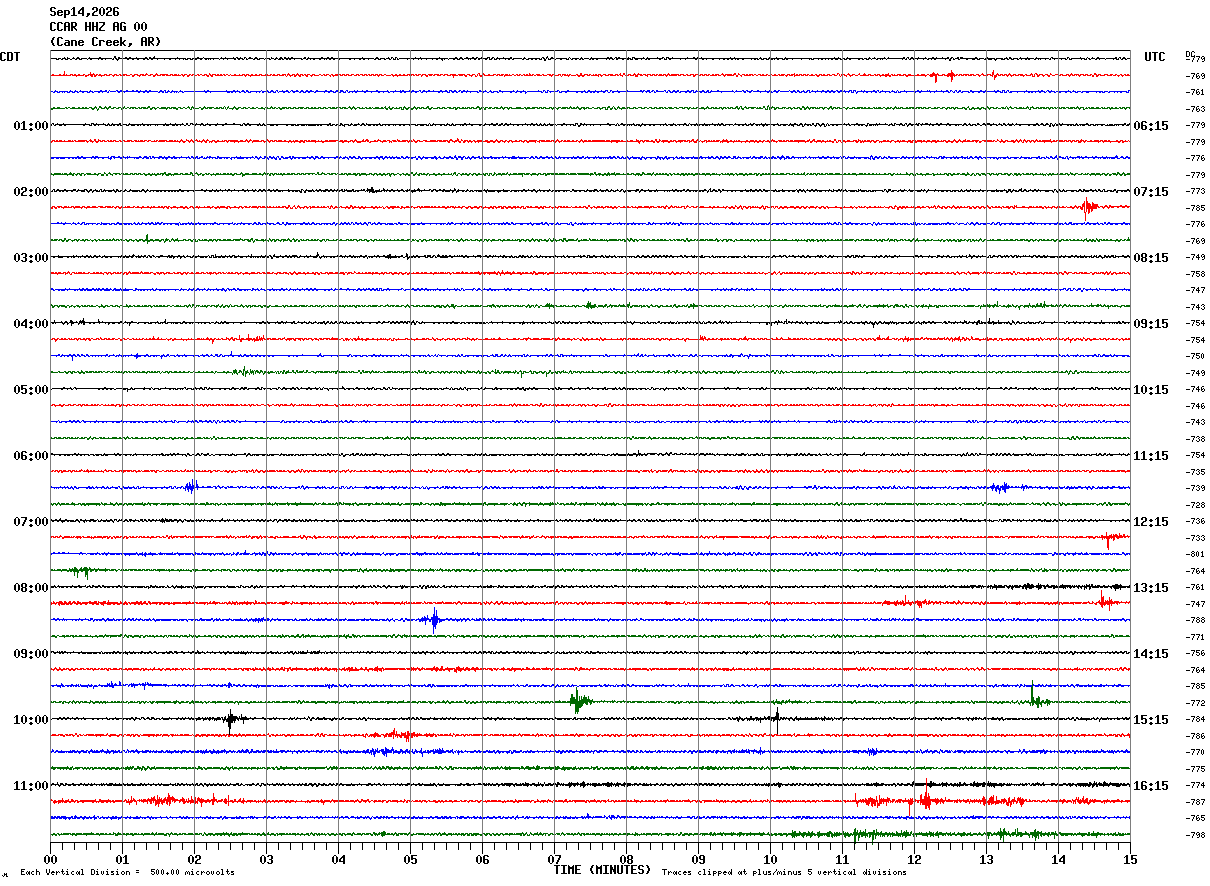The height and width of the screenshot is (886, 1210).
Task: Click the 01:00 CDT time label
Action: point(30,126)
